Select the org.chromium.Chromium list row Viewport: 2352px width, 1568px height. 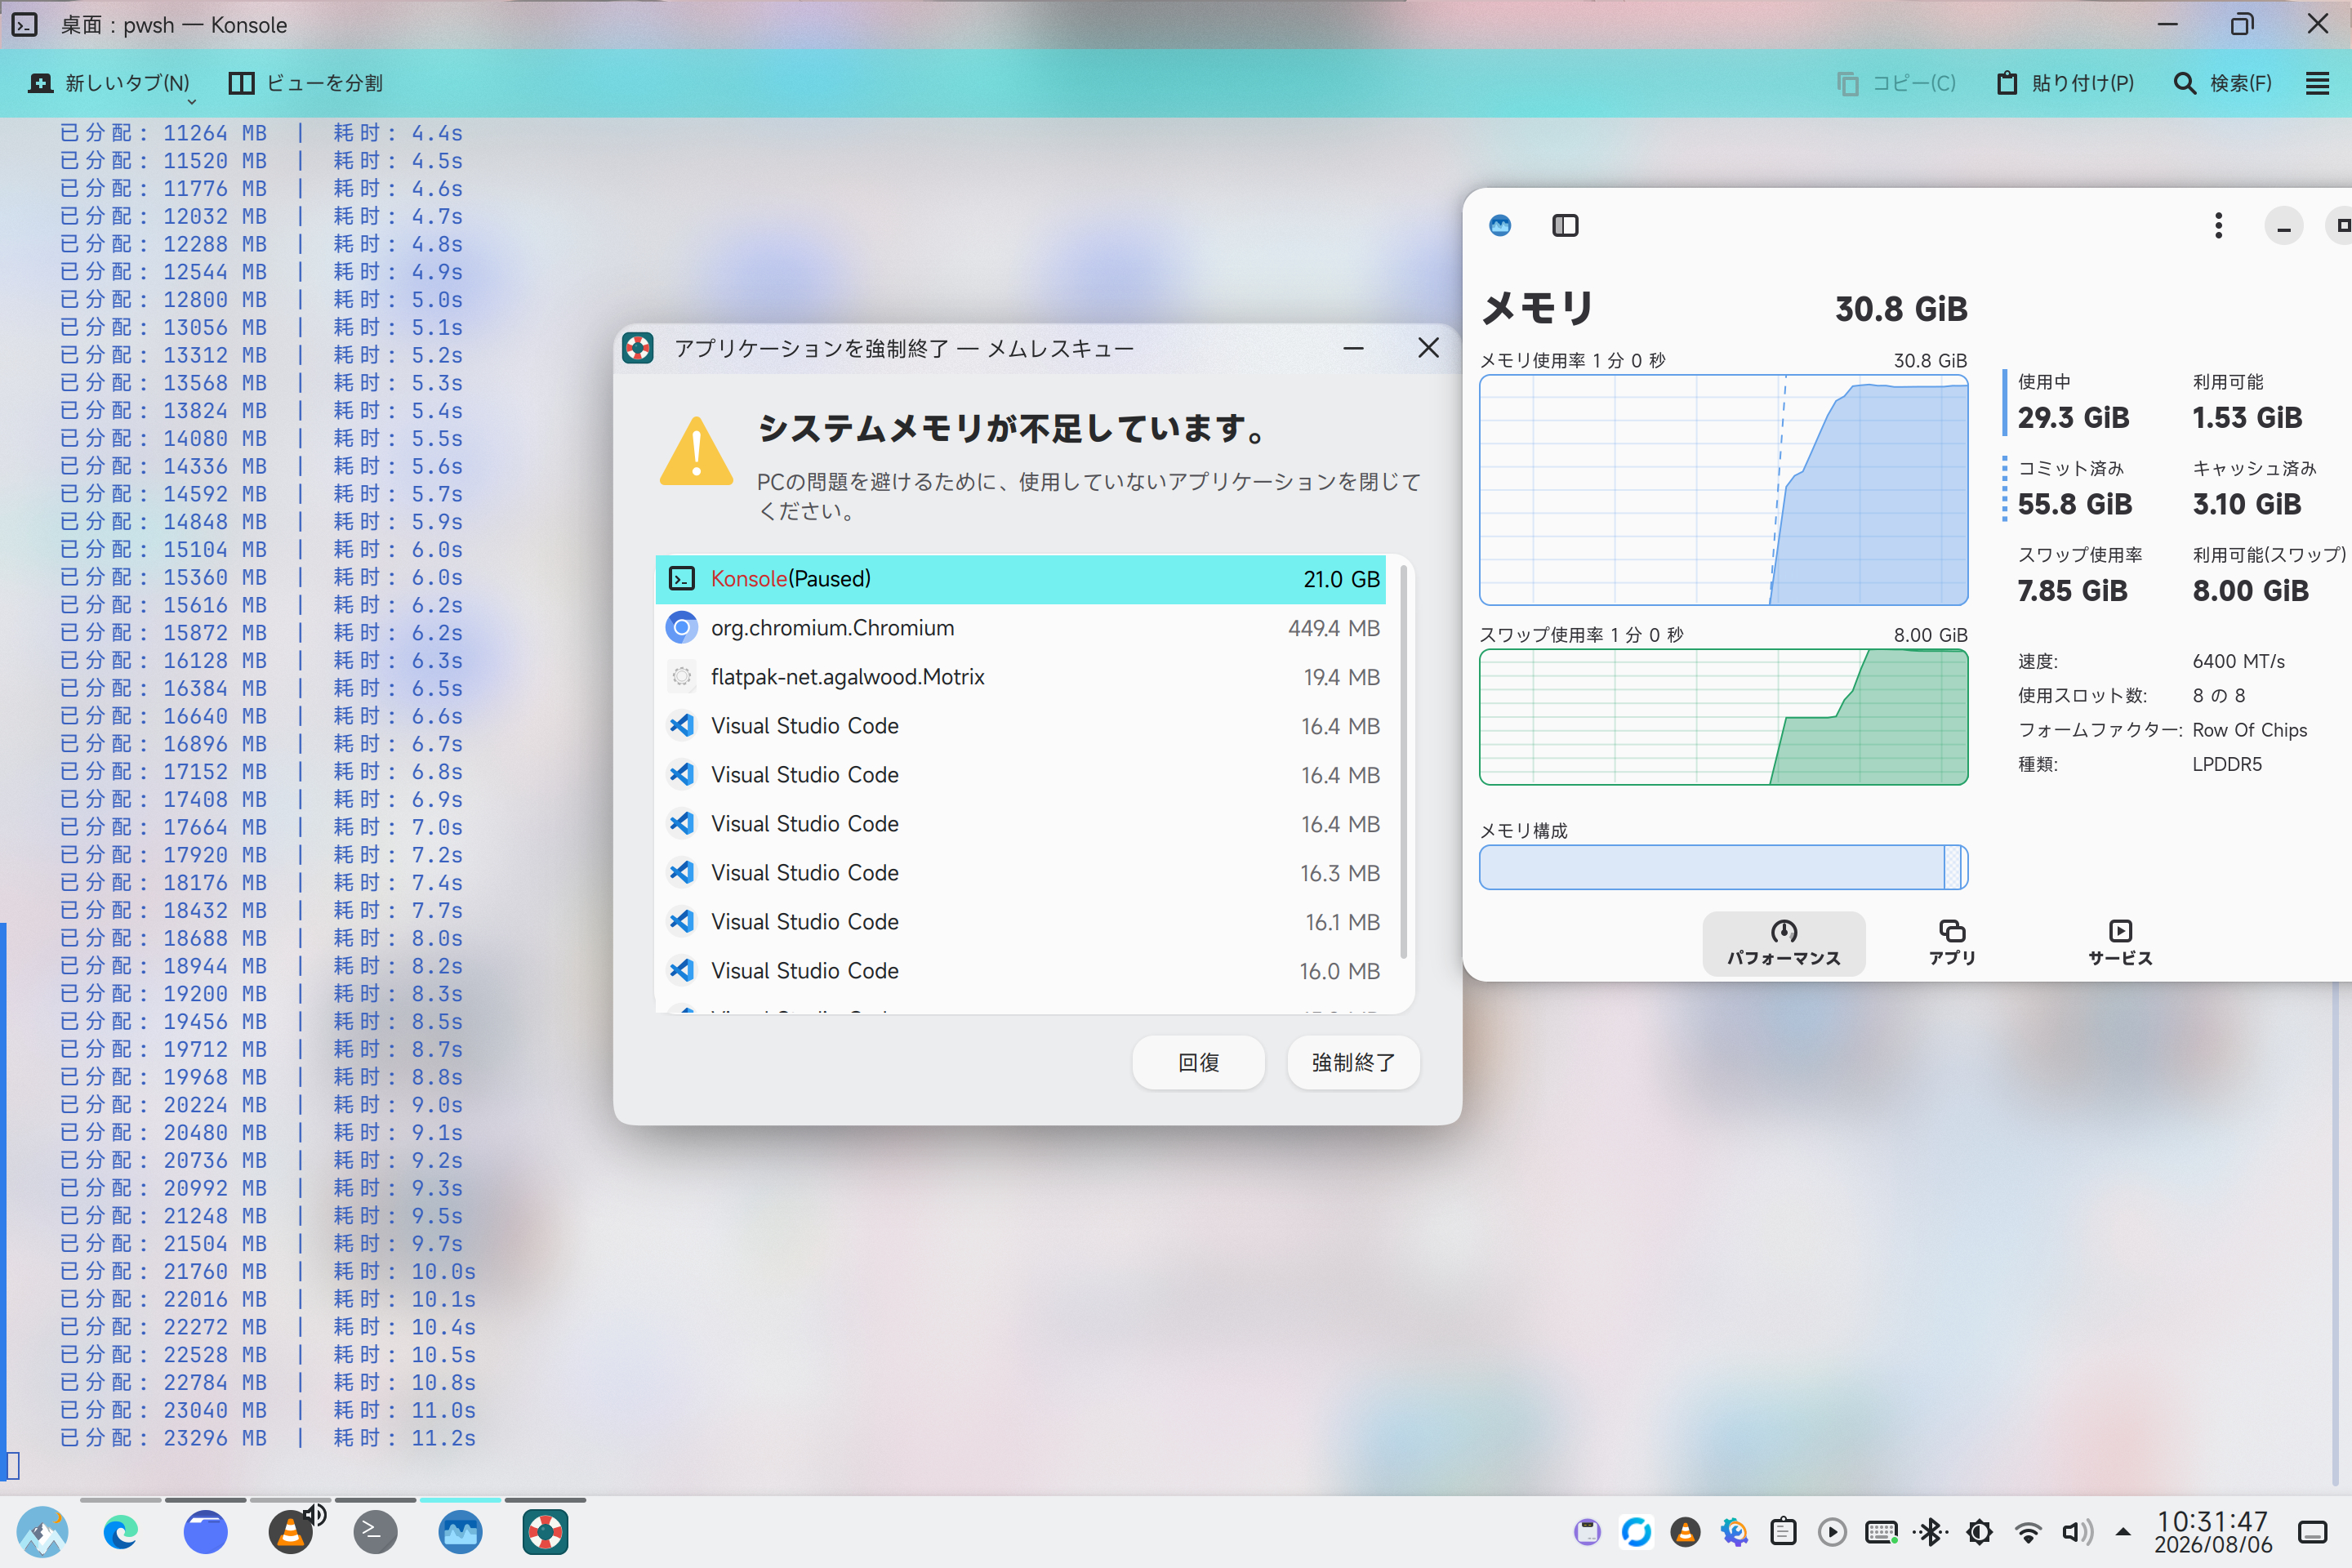(1020, 628)
